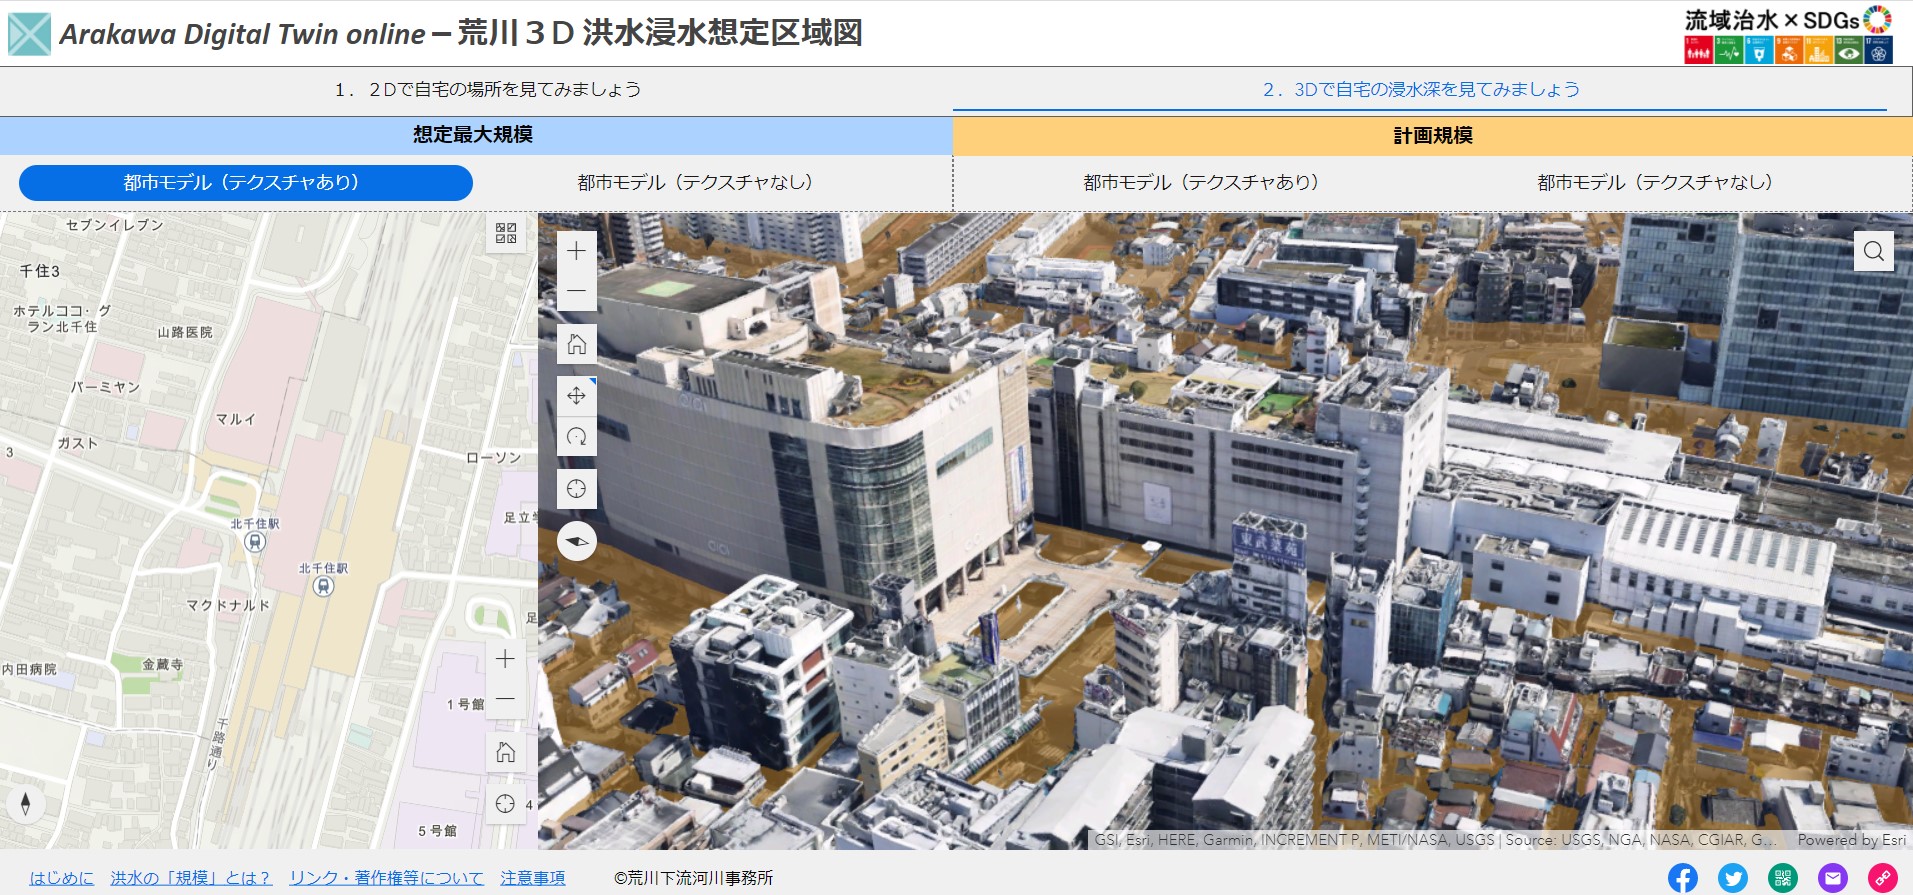1913x895 pixels.
Task: Switch to the 2D home location tab
Action: [487, 90]
